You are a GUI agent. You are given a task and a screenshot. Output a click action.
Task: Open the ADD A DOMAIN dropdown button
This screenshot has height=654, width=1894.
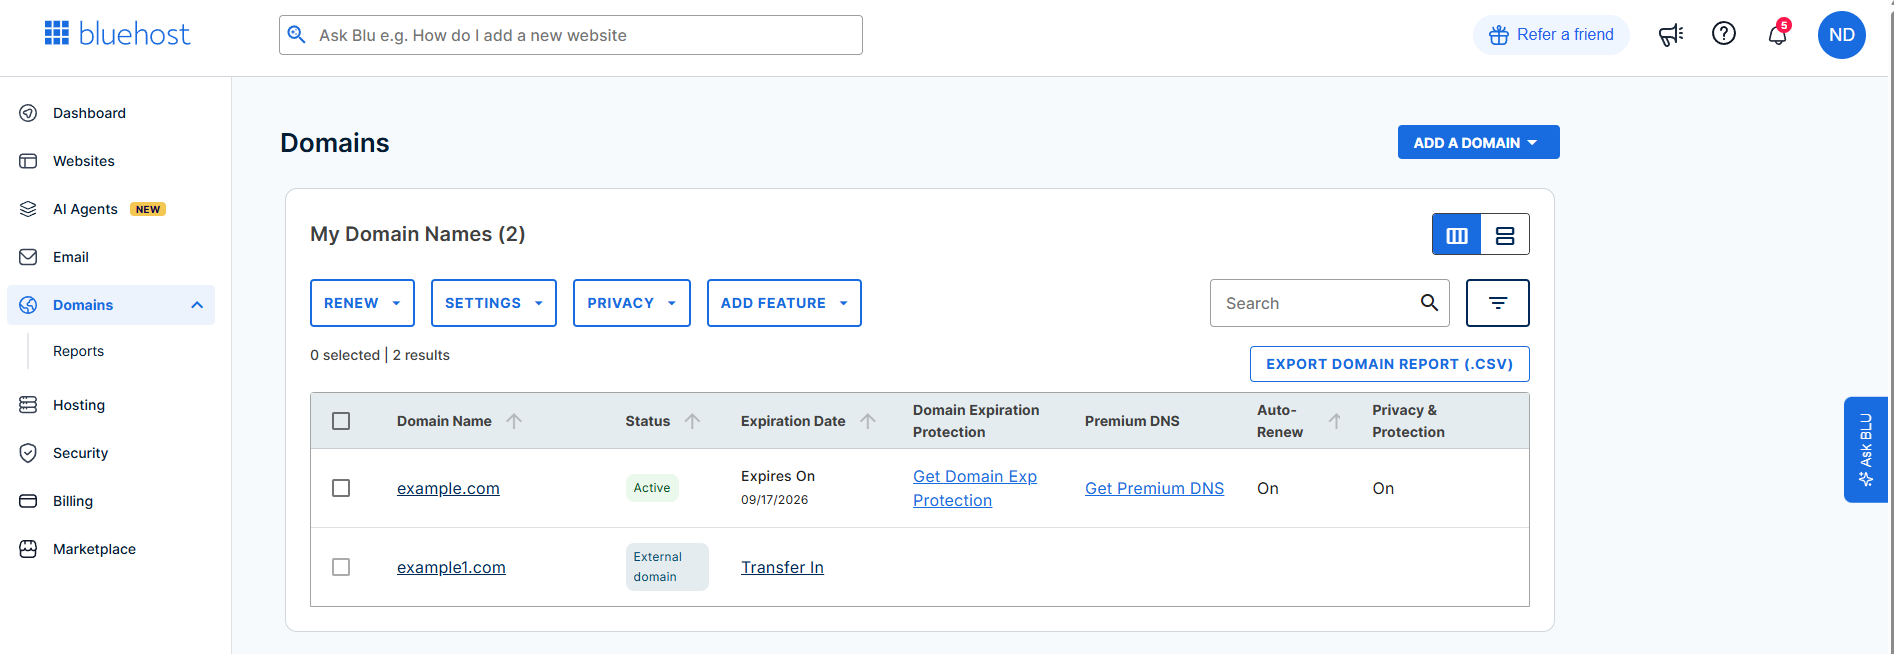[1478, 142]
